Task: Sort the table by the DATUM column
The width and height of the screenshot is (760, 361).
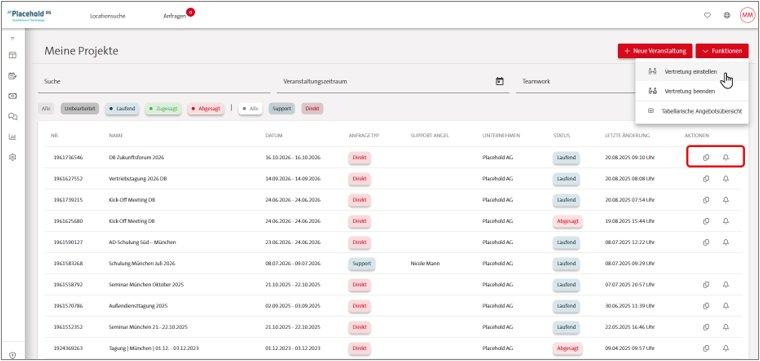Action: [274, 136]
